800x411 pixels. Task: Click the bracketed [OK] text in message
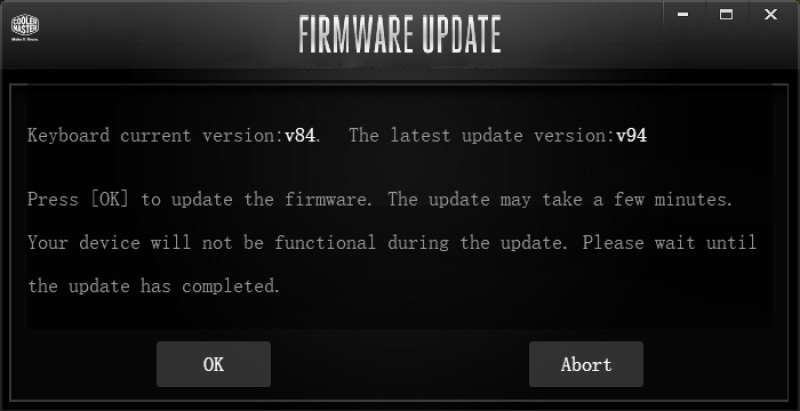click(x=109, y=199)
